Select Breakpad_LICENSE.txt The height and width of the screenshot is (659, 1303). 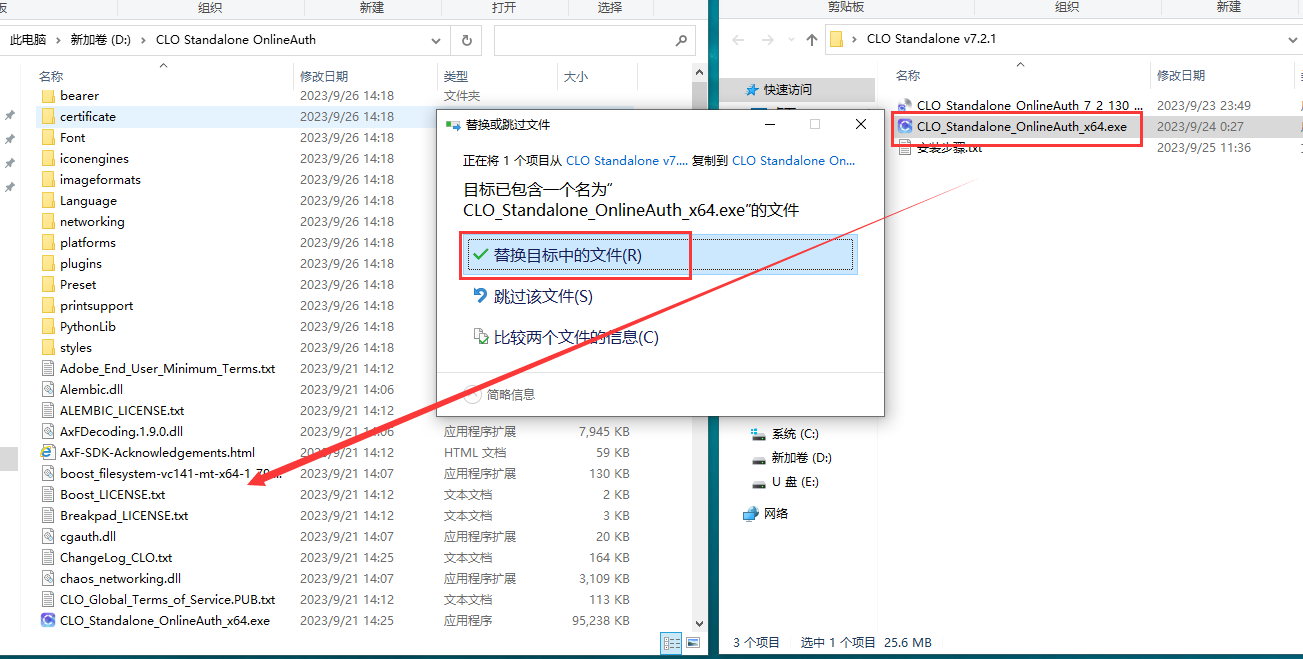[x=124, y=516]
